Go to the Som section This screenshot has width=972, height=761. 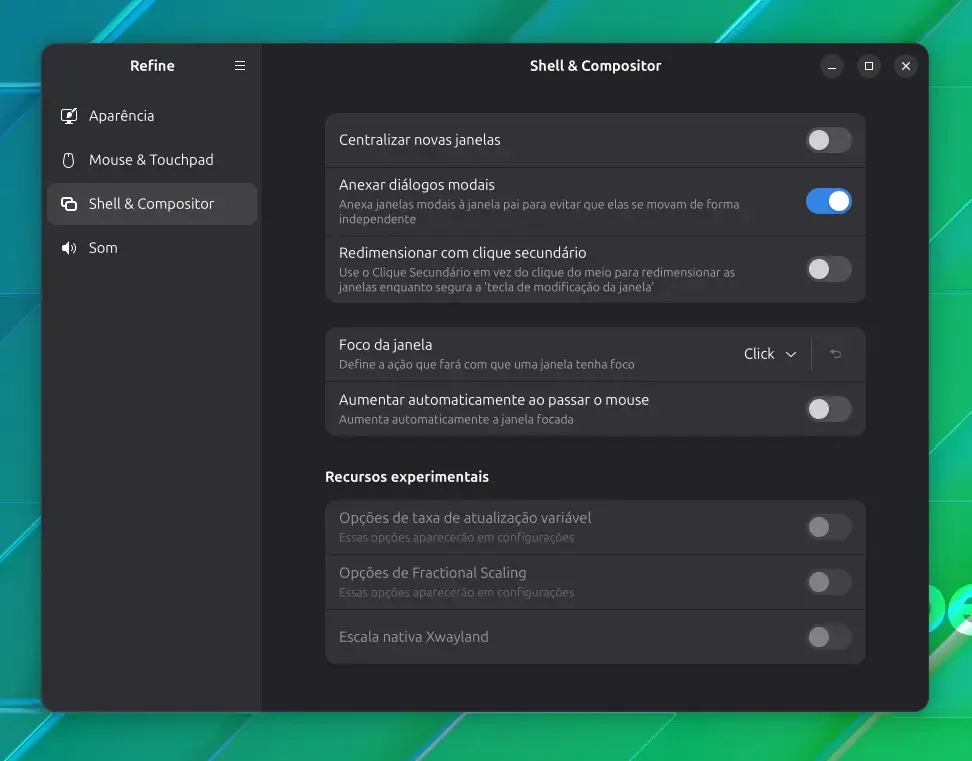pyautogui.click(x=152, y=248)
